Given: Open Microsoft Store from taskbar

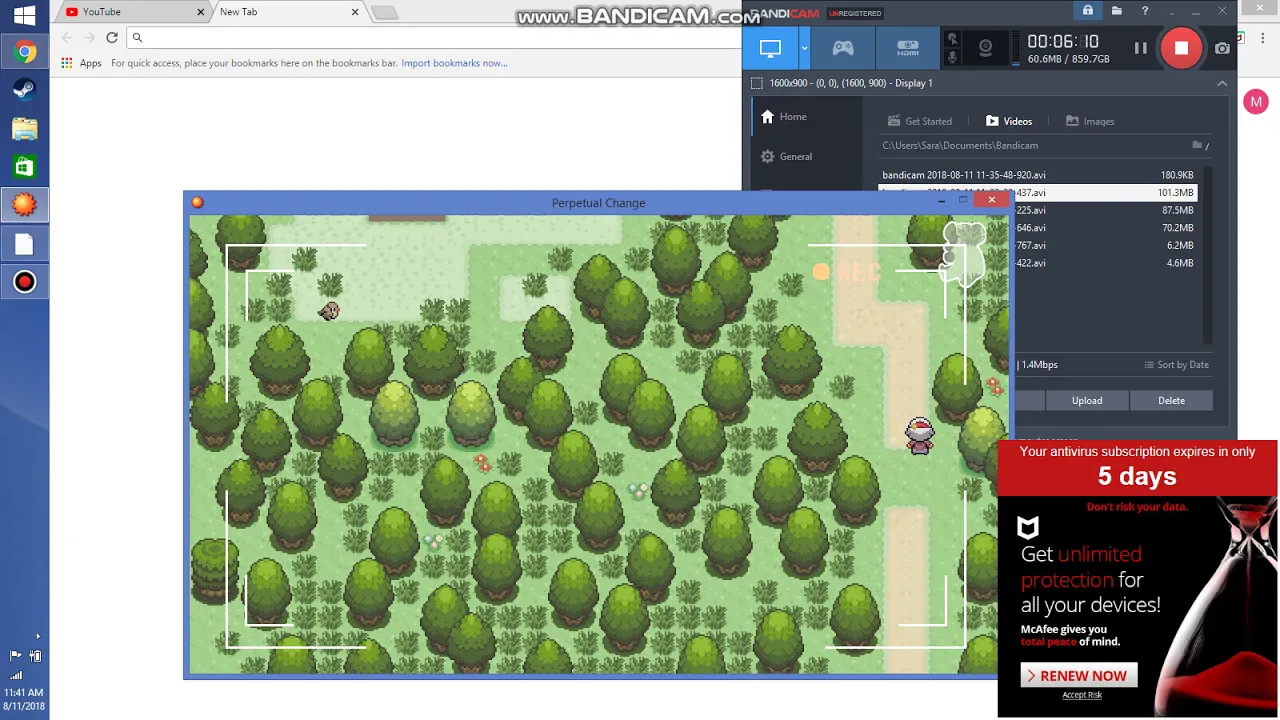Looking at the screenshot, I should point(24,167).
